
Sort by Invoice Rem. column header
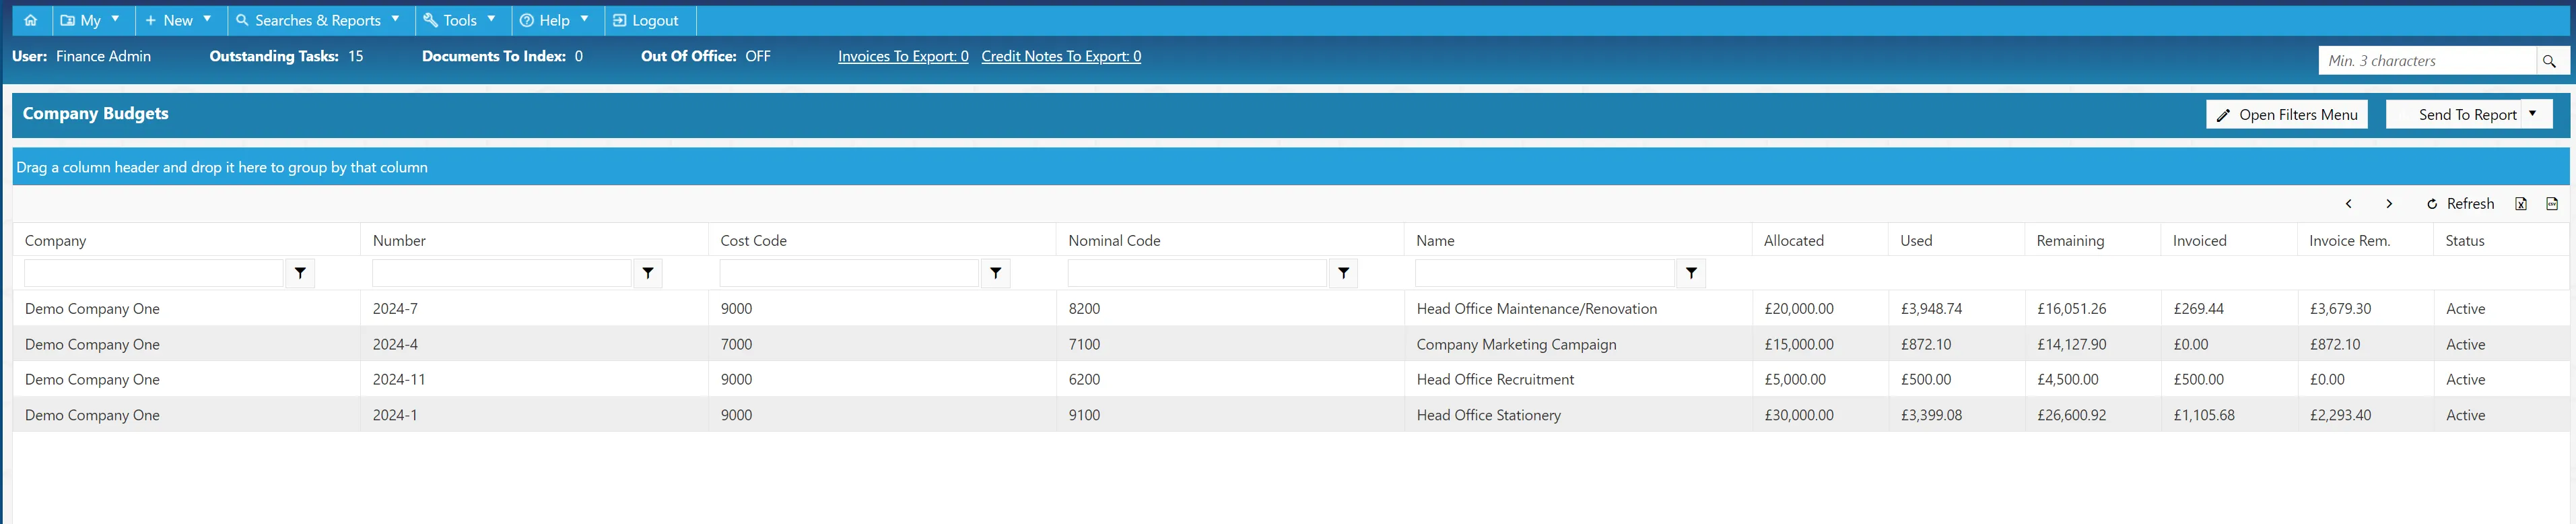[2349, 241]
